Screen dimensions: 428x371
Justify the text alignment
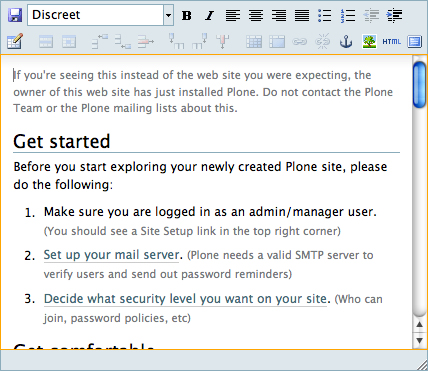click(x=302, y=15)
